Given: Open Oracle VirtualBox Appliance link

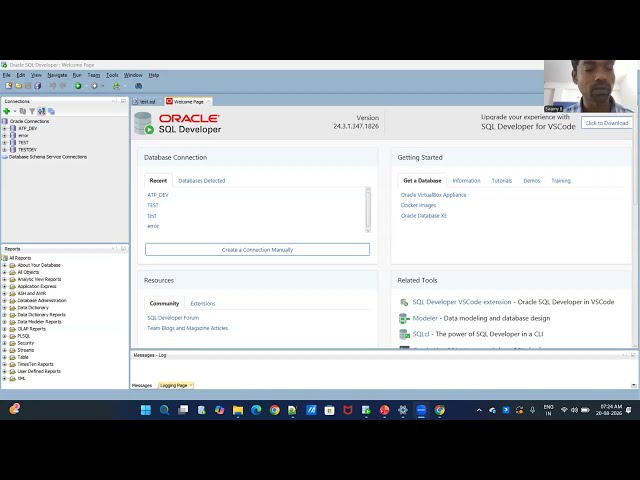Looking at the screenshot, I should coord(433,195).
